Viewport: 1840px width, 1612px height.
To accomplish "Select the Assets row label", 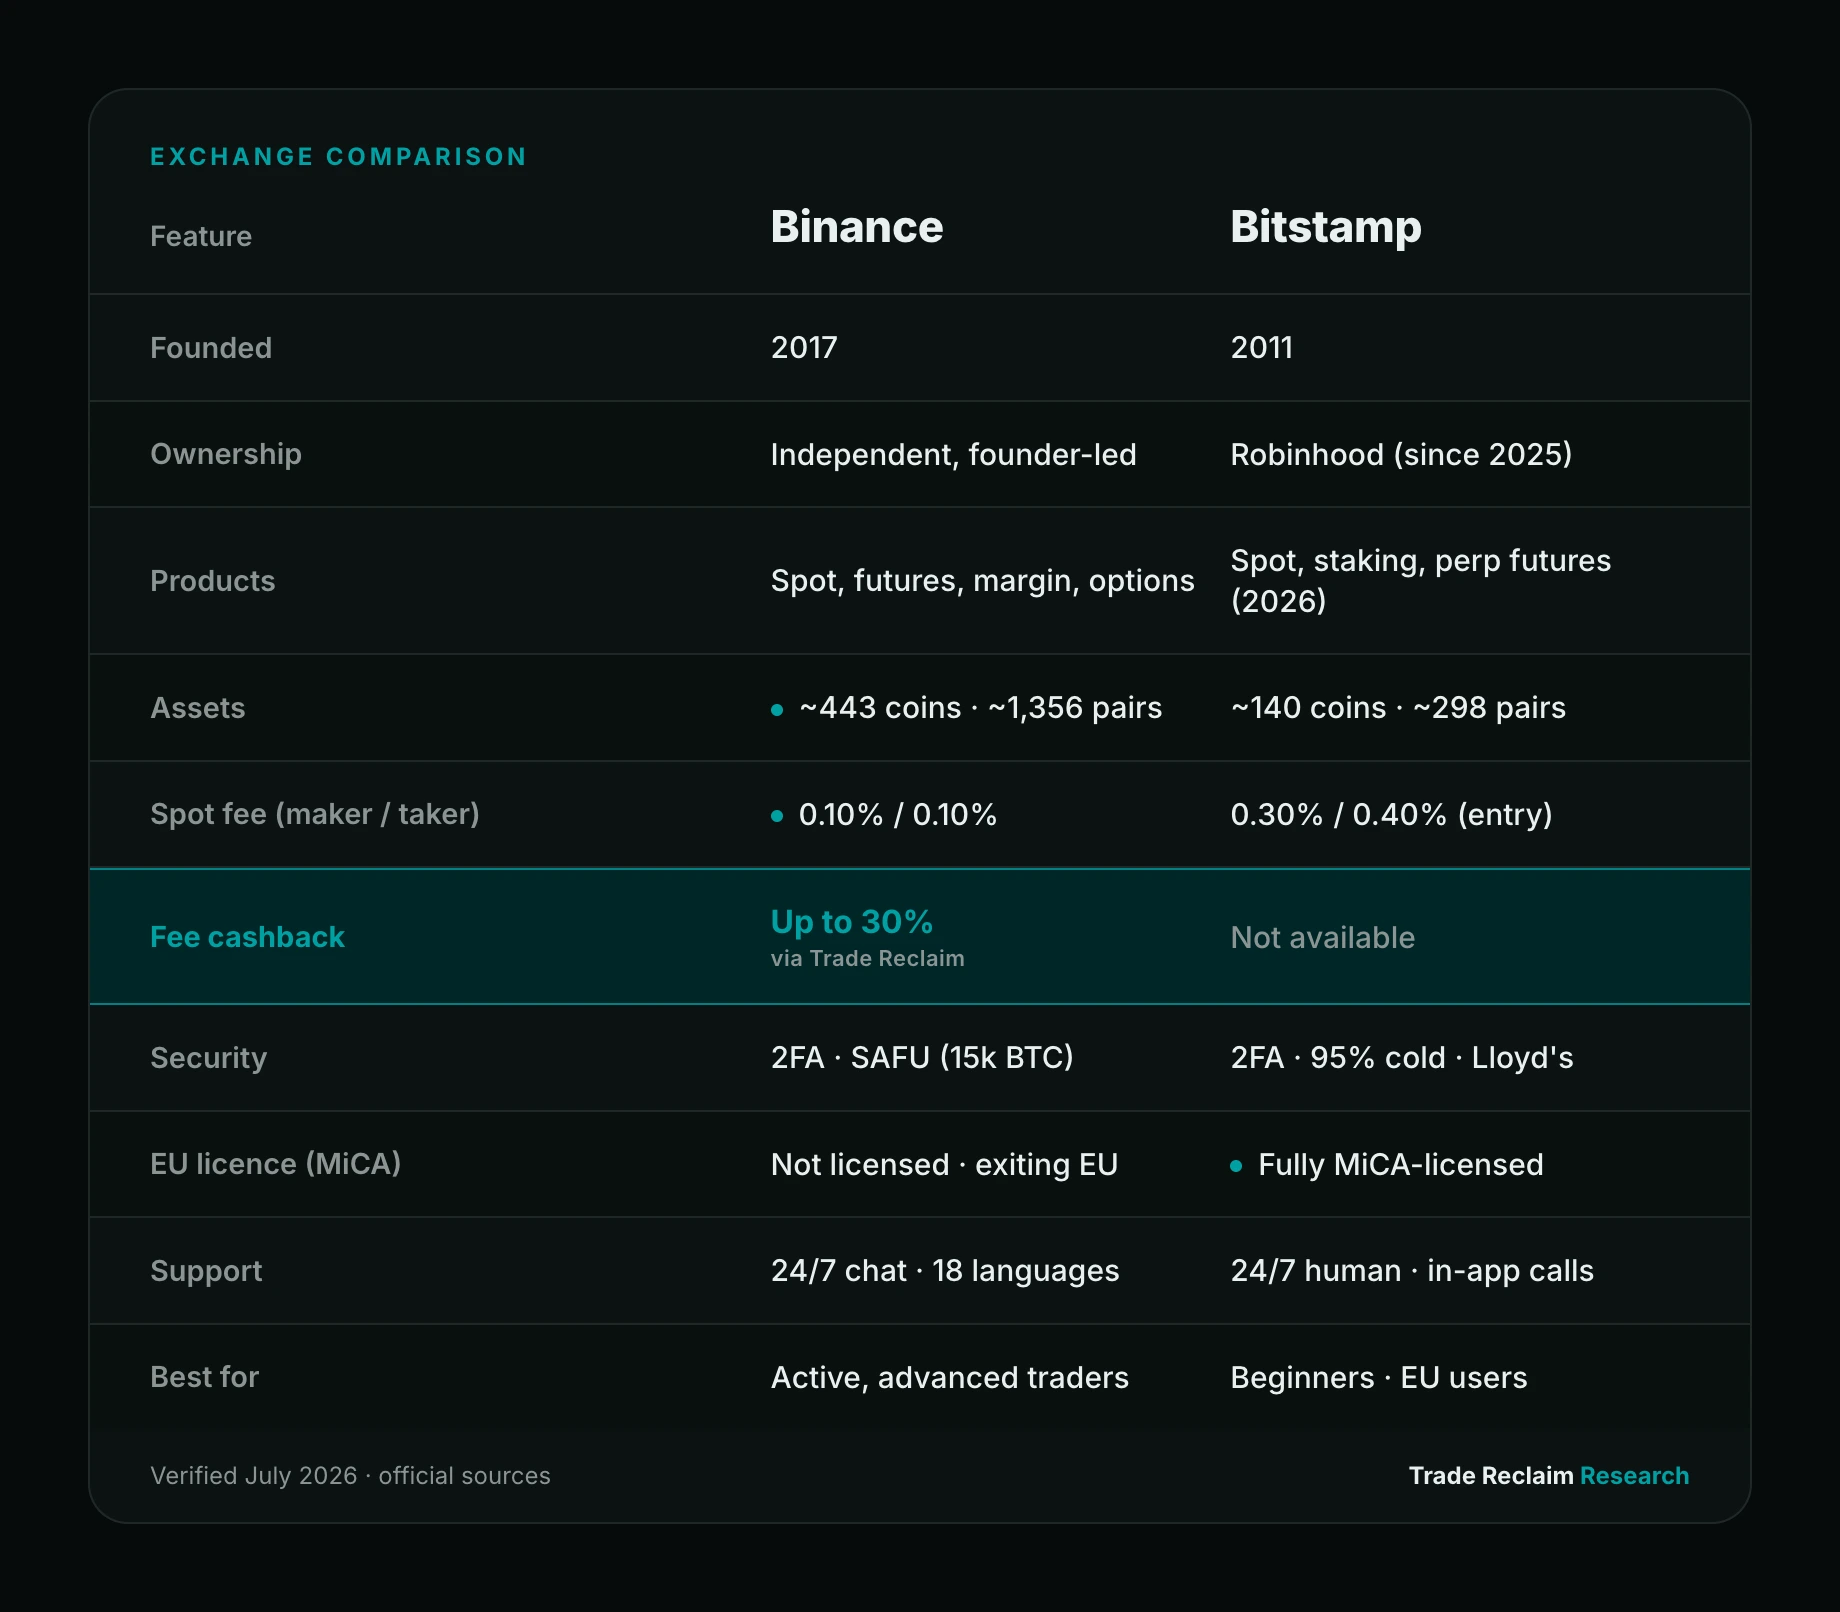I will [198, 708].
